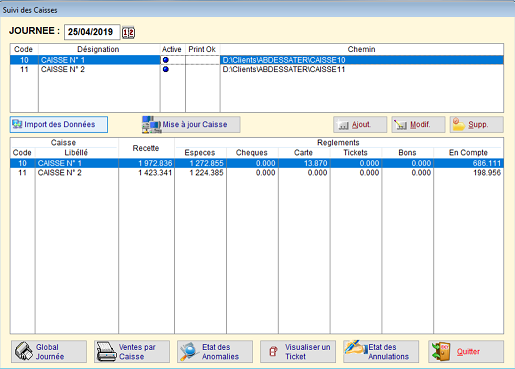Image resolution: width=515 pixels, height=369 pixels.
Task: Click the Global Journée printer icon
Action: pyautogui.click(x=24, y=352)
